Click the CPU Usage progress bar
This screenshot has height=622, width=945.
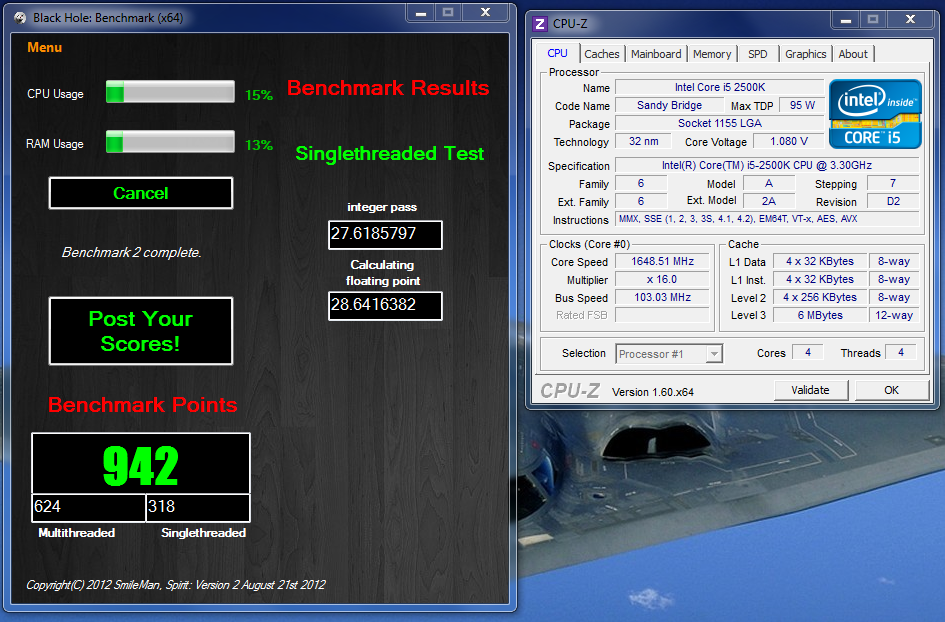pos(170,92)
